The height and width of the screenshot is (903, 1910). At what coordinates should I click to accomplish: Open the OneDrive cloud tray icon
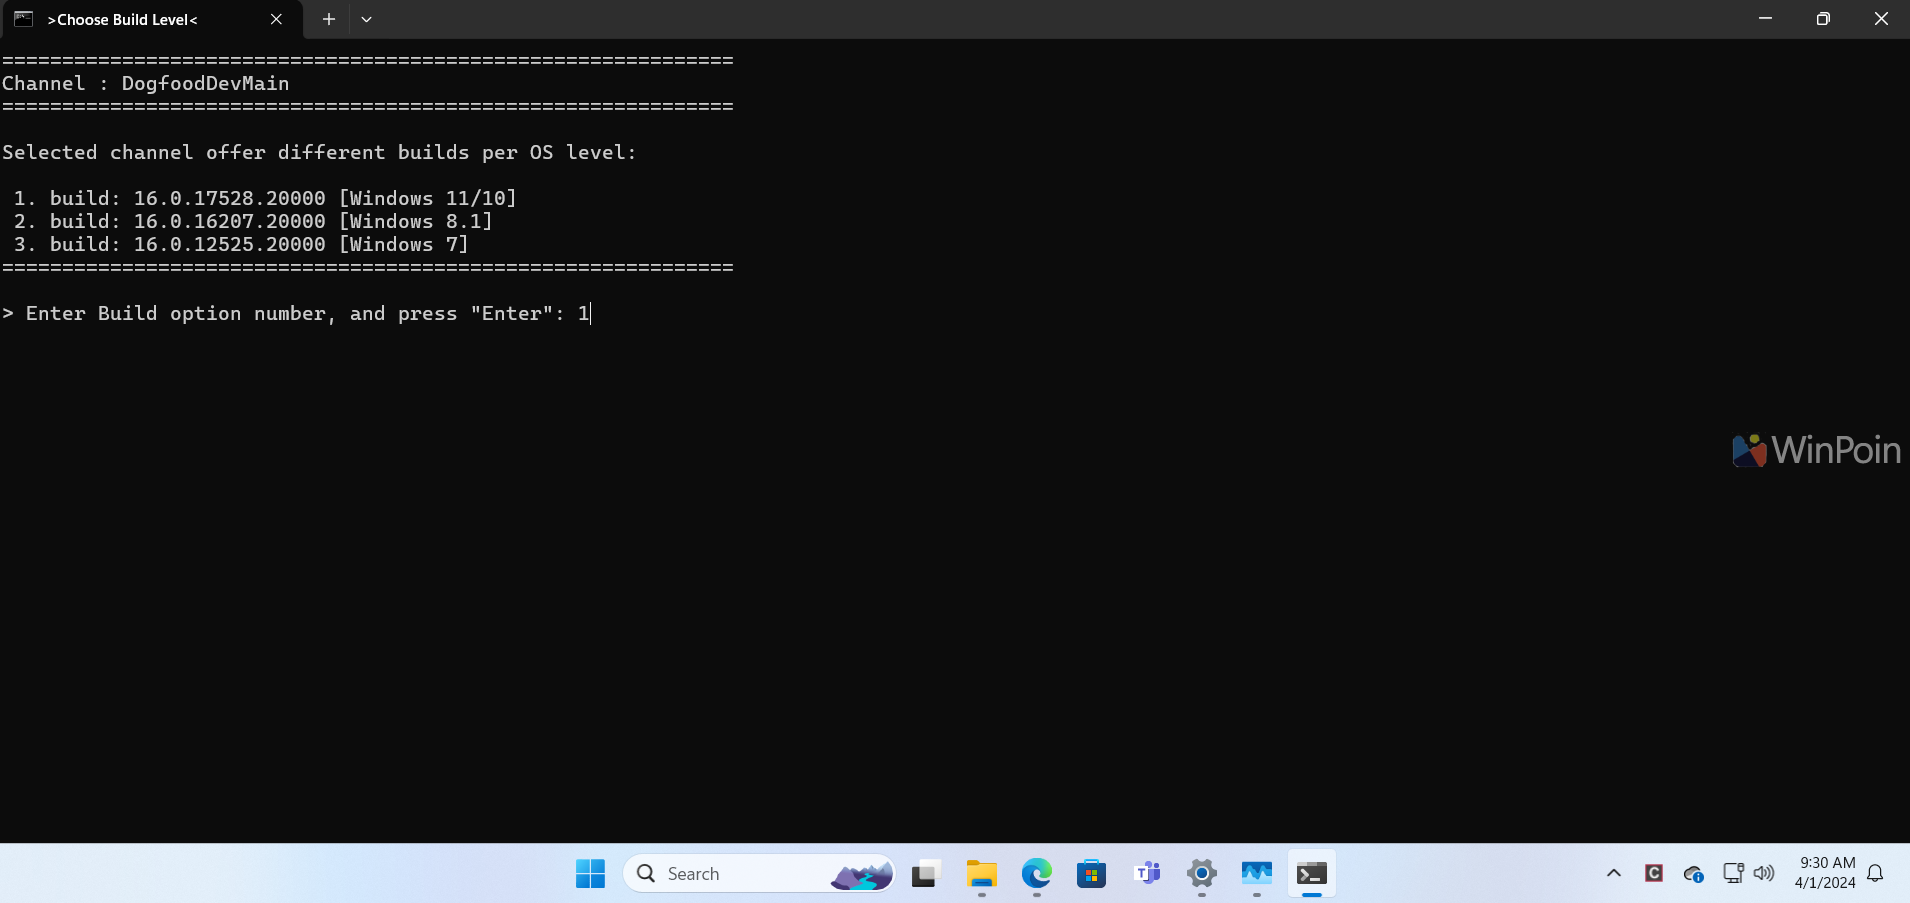pos(1693,874)
